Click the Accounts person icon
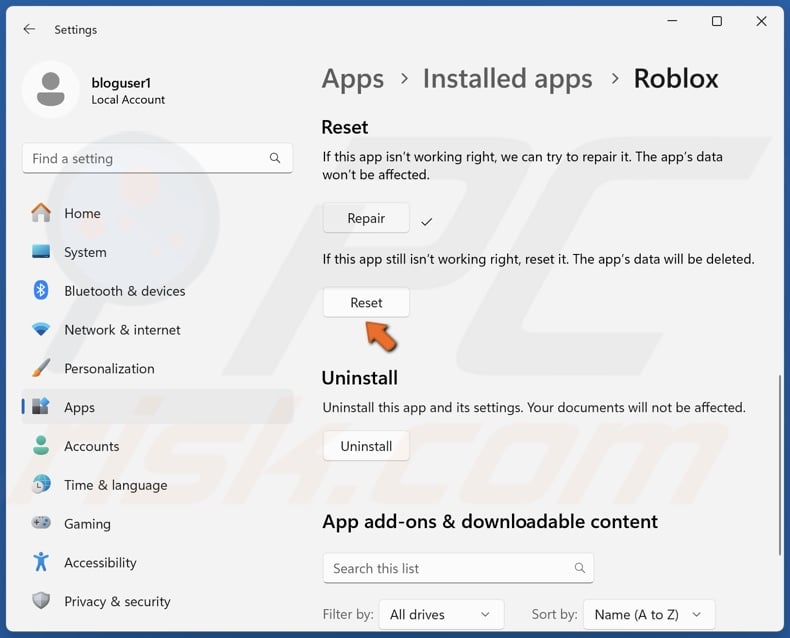The image size is (790, 638). (x=41, y=446)
